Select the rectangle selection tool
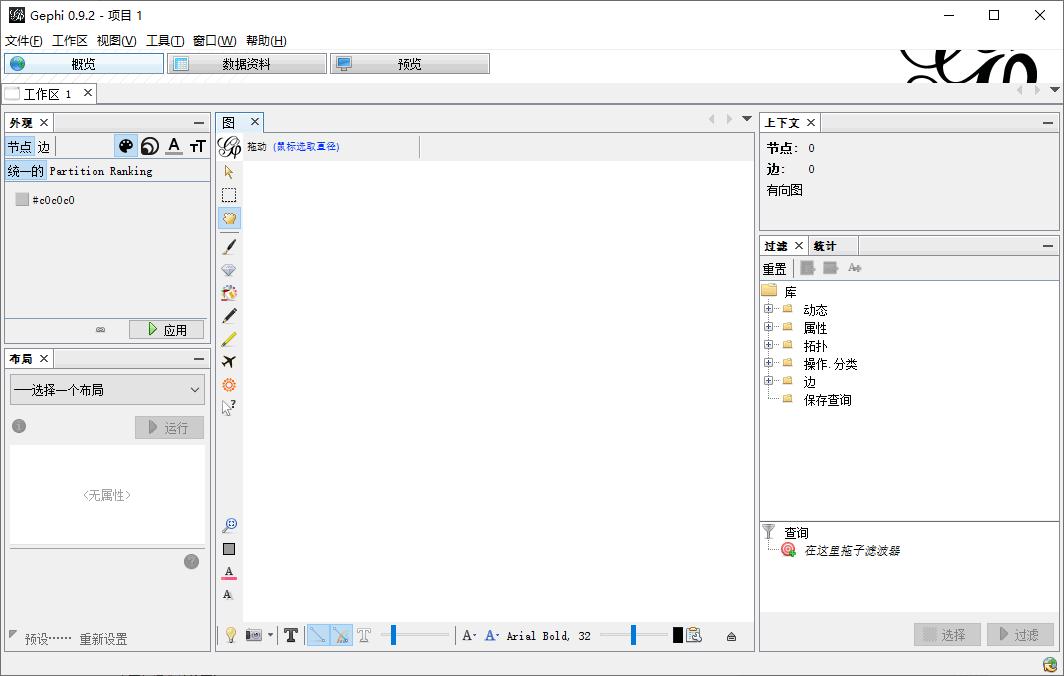 (229, 195)
